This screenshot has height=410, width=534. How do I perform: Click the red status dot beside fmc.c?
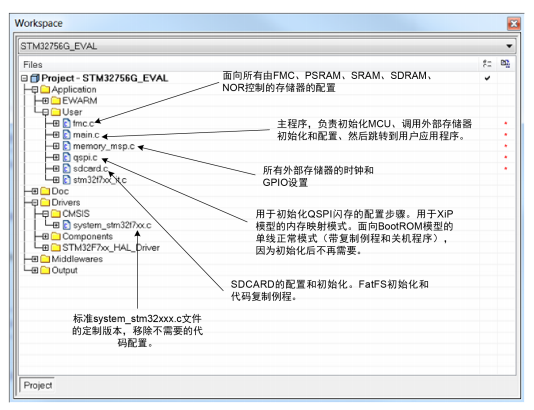click(506, 123)
